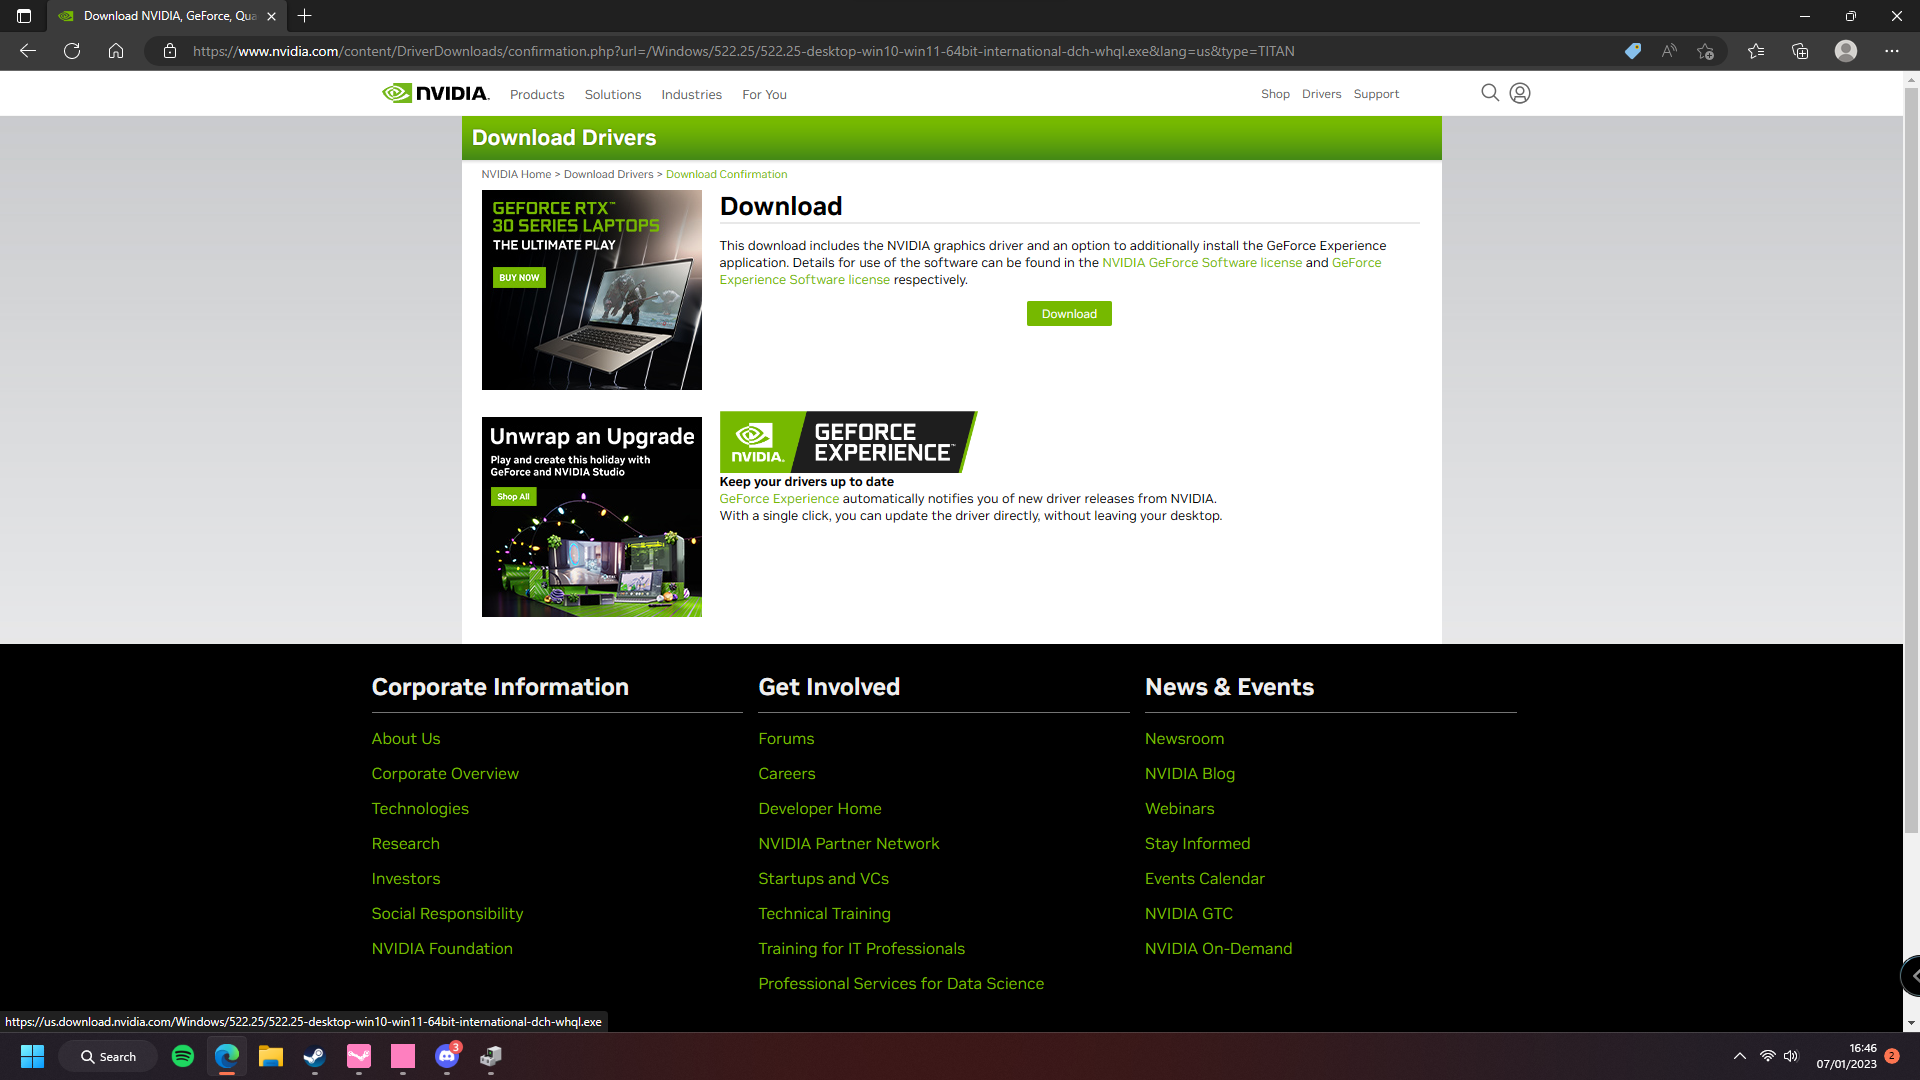Click the green Download button
Screen dimensions: 1920x1080
pyautogui.click(x=1069, y=314)
